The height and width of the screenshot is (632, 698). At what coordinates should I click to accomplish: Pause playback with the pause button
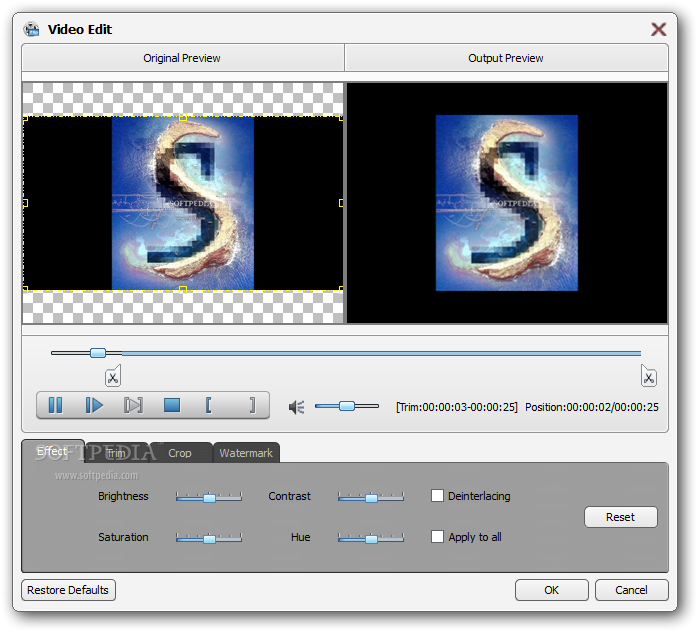tap(56, 405)
